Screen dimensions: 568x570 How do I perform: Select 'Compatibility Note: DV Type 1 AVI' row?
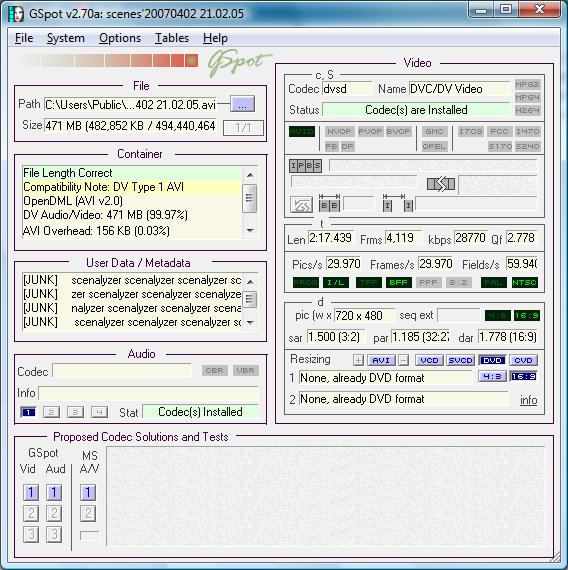[x=132, y=187]
